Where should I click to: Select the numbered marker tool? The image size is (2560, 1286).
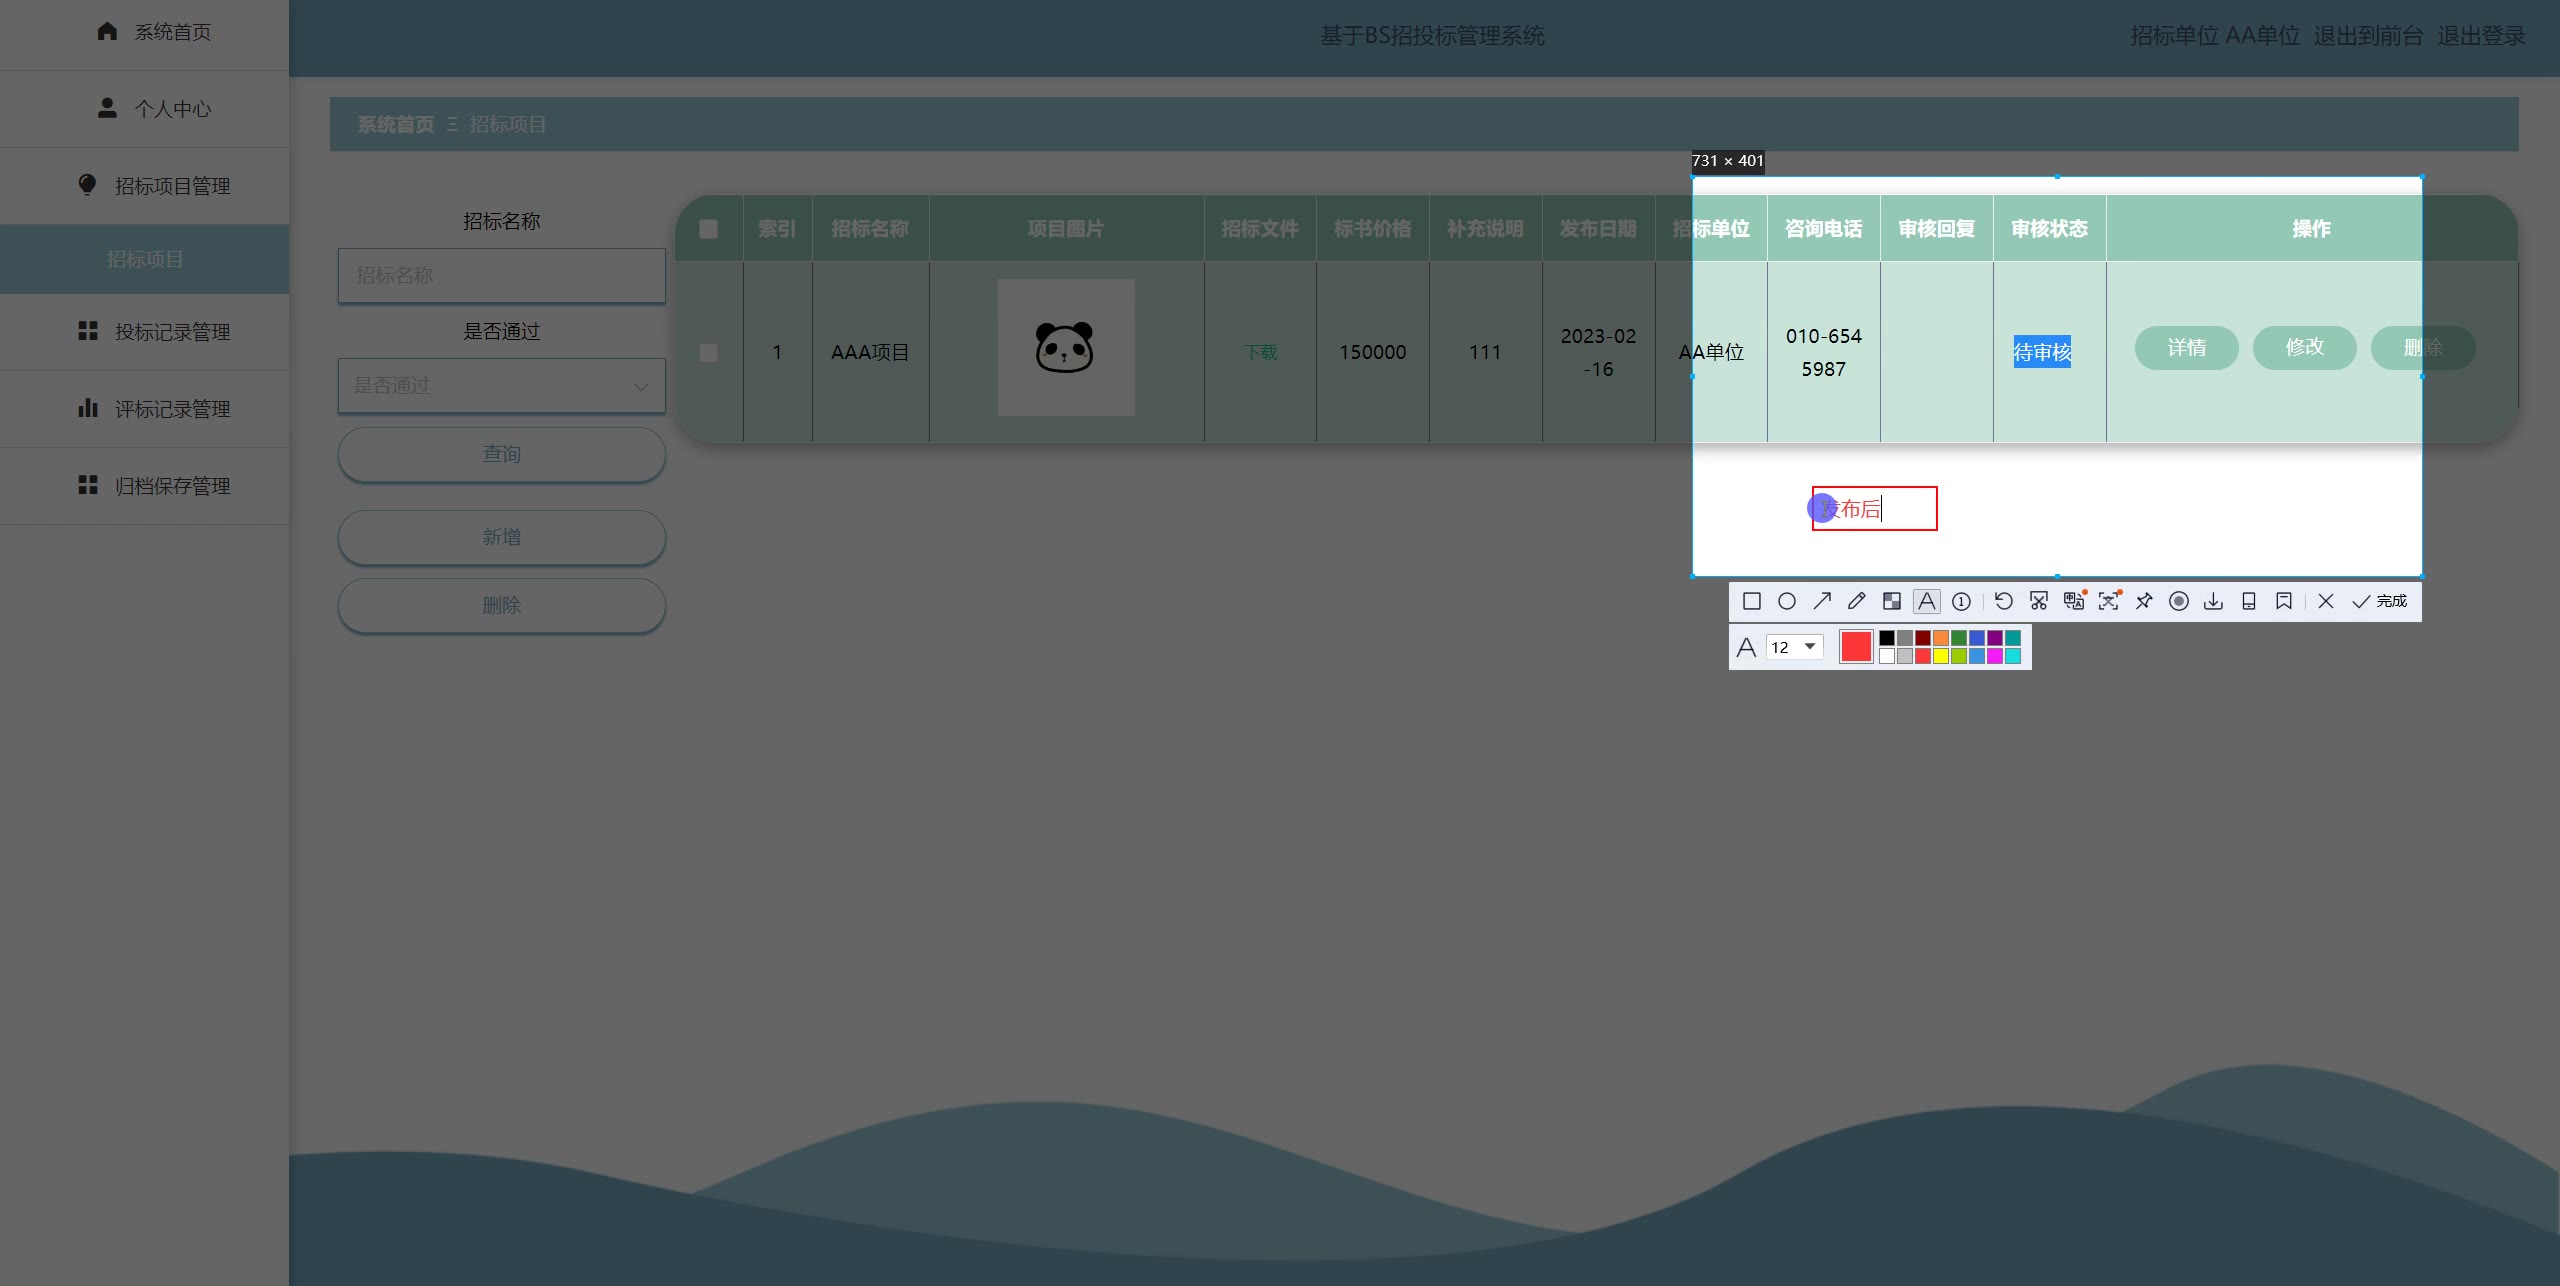click(x=1961, y=601)
